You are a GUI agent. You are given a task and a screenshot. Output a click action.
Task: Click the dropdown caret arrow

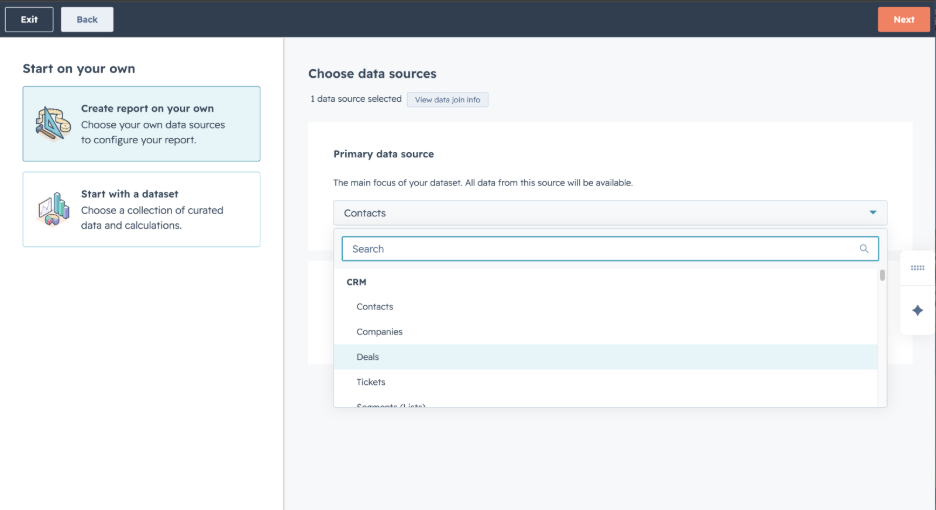(x=873, y=213)
